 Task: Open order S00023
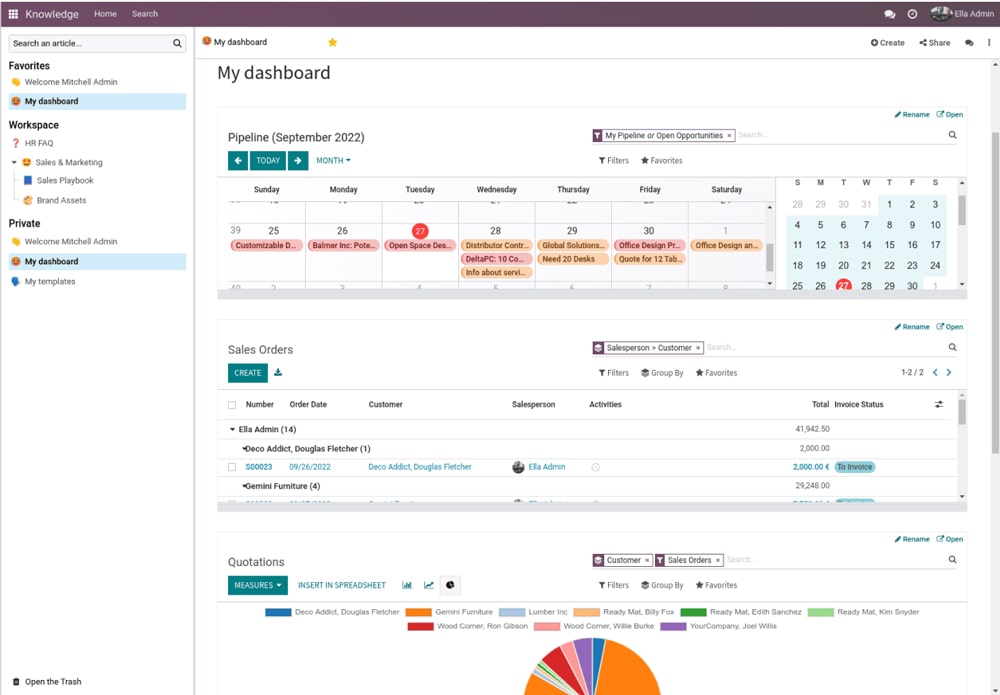(x=257, y=466)
